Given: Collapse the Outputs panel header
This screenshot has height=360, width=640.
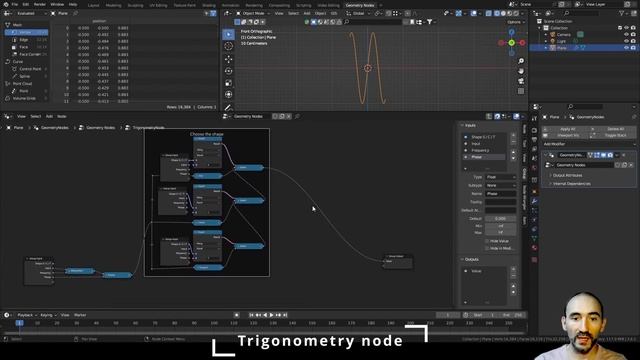Looking at the screenshot, I should tap(470, 260).
